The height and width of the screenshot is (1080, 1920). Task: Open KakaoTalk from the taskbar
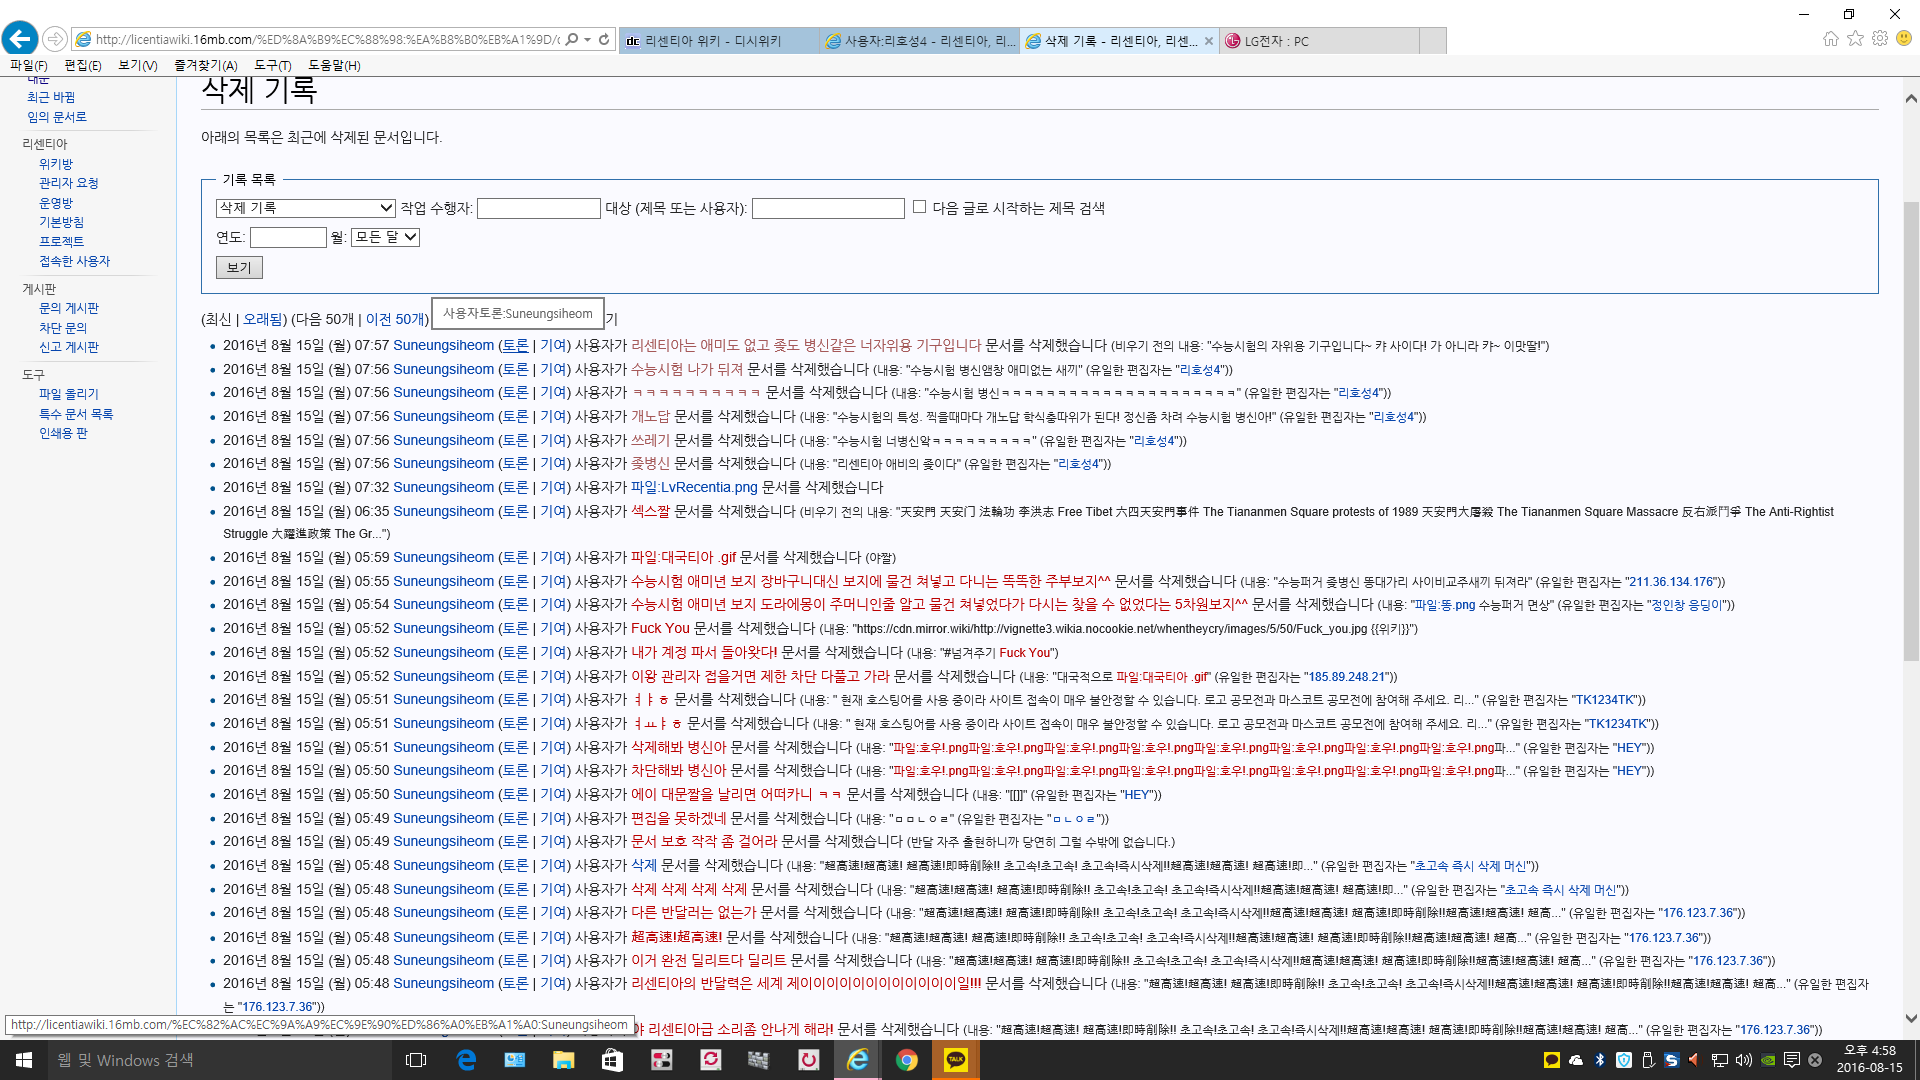pyautogui.click(x=955, y=1060)
